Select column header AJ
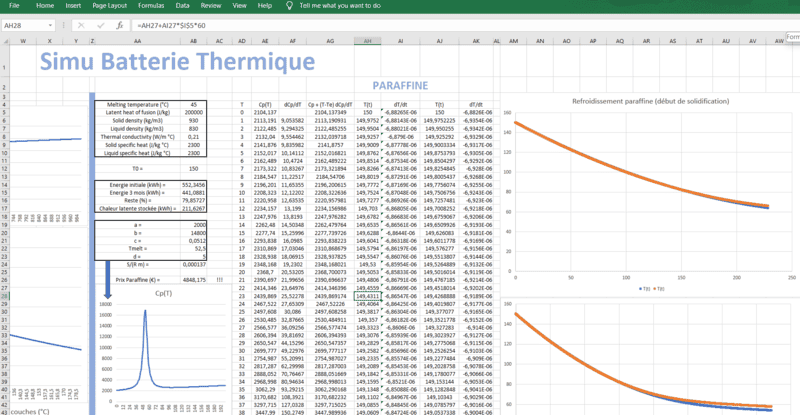The width and height of the screenshot is (800, 415). coord(439,41)
